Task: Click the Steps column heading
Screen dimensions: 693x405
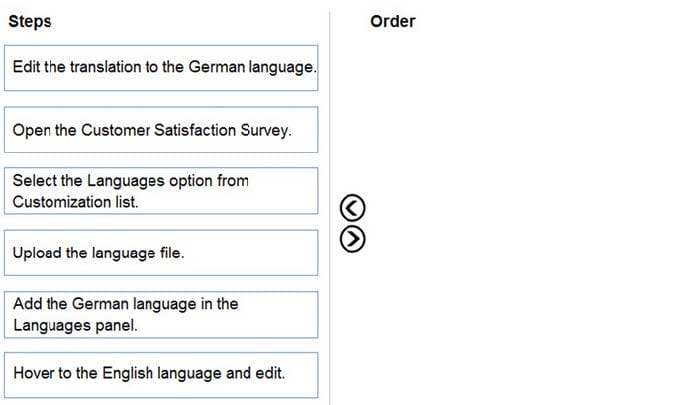Action: (30, 21)
